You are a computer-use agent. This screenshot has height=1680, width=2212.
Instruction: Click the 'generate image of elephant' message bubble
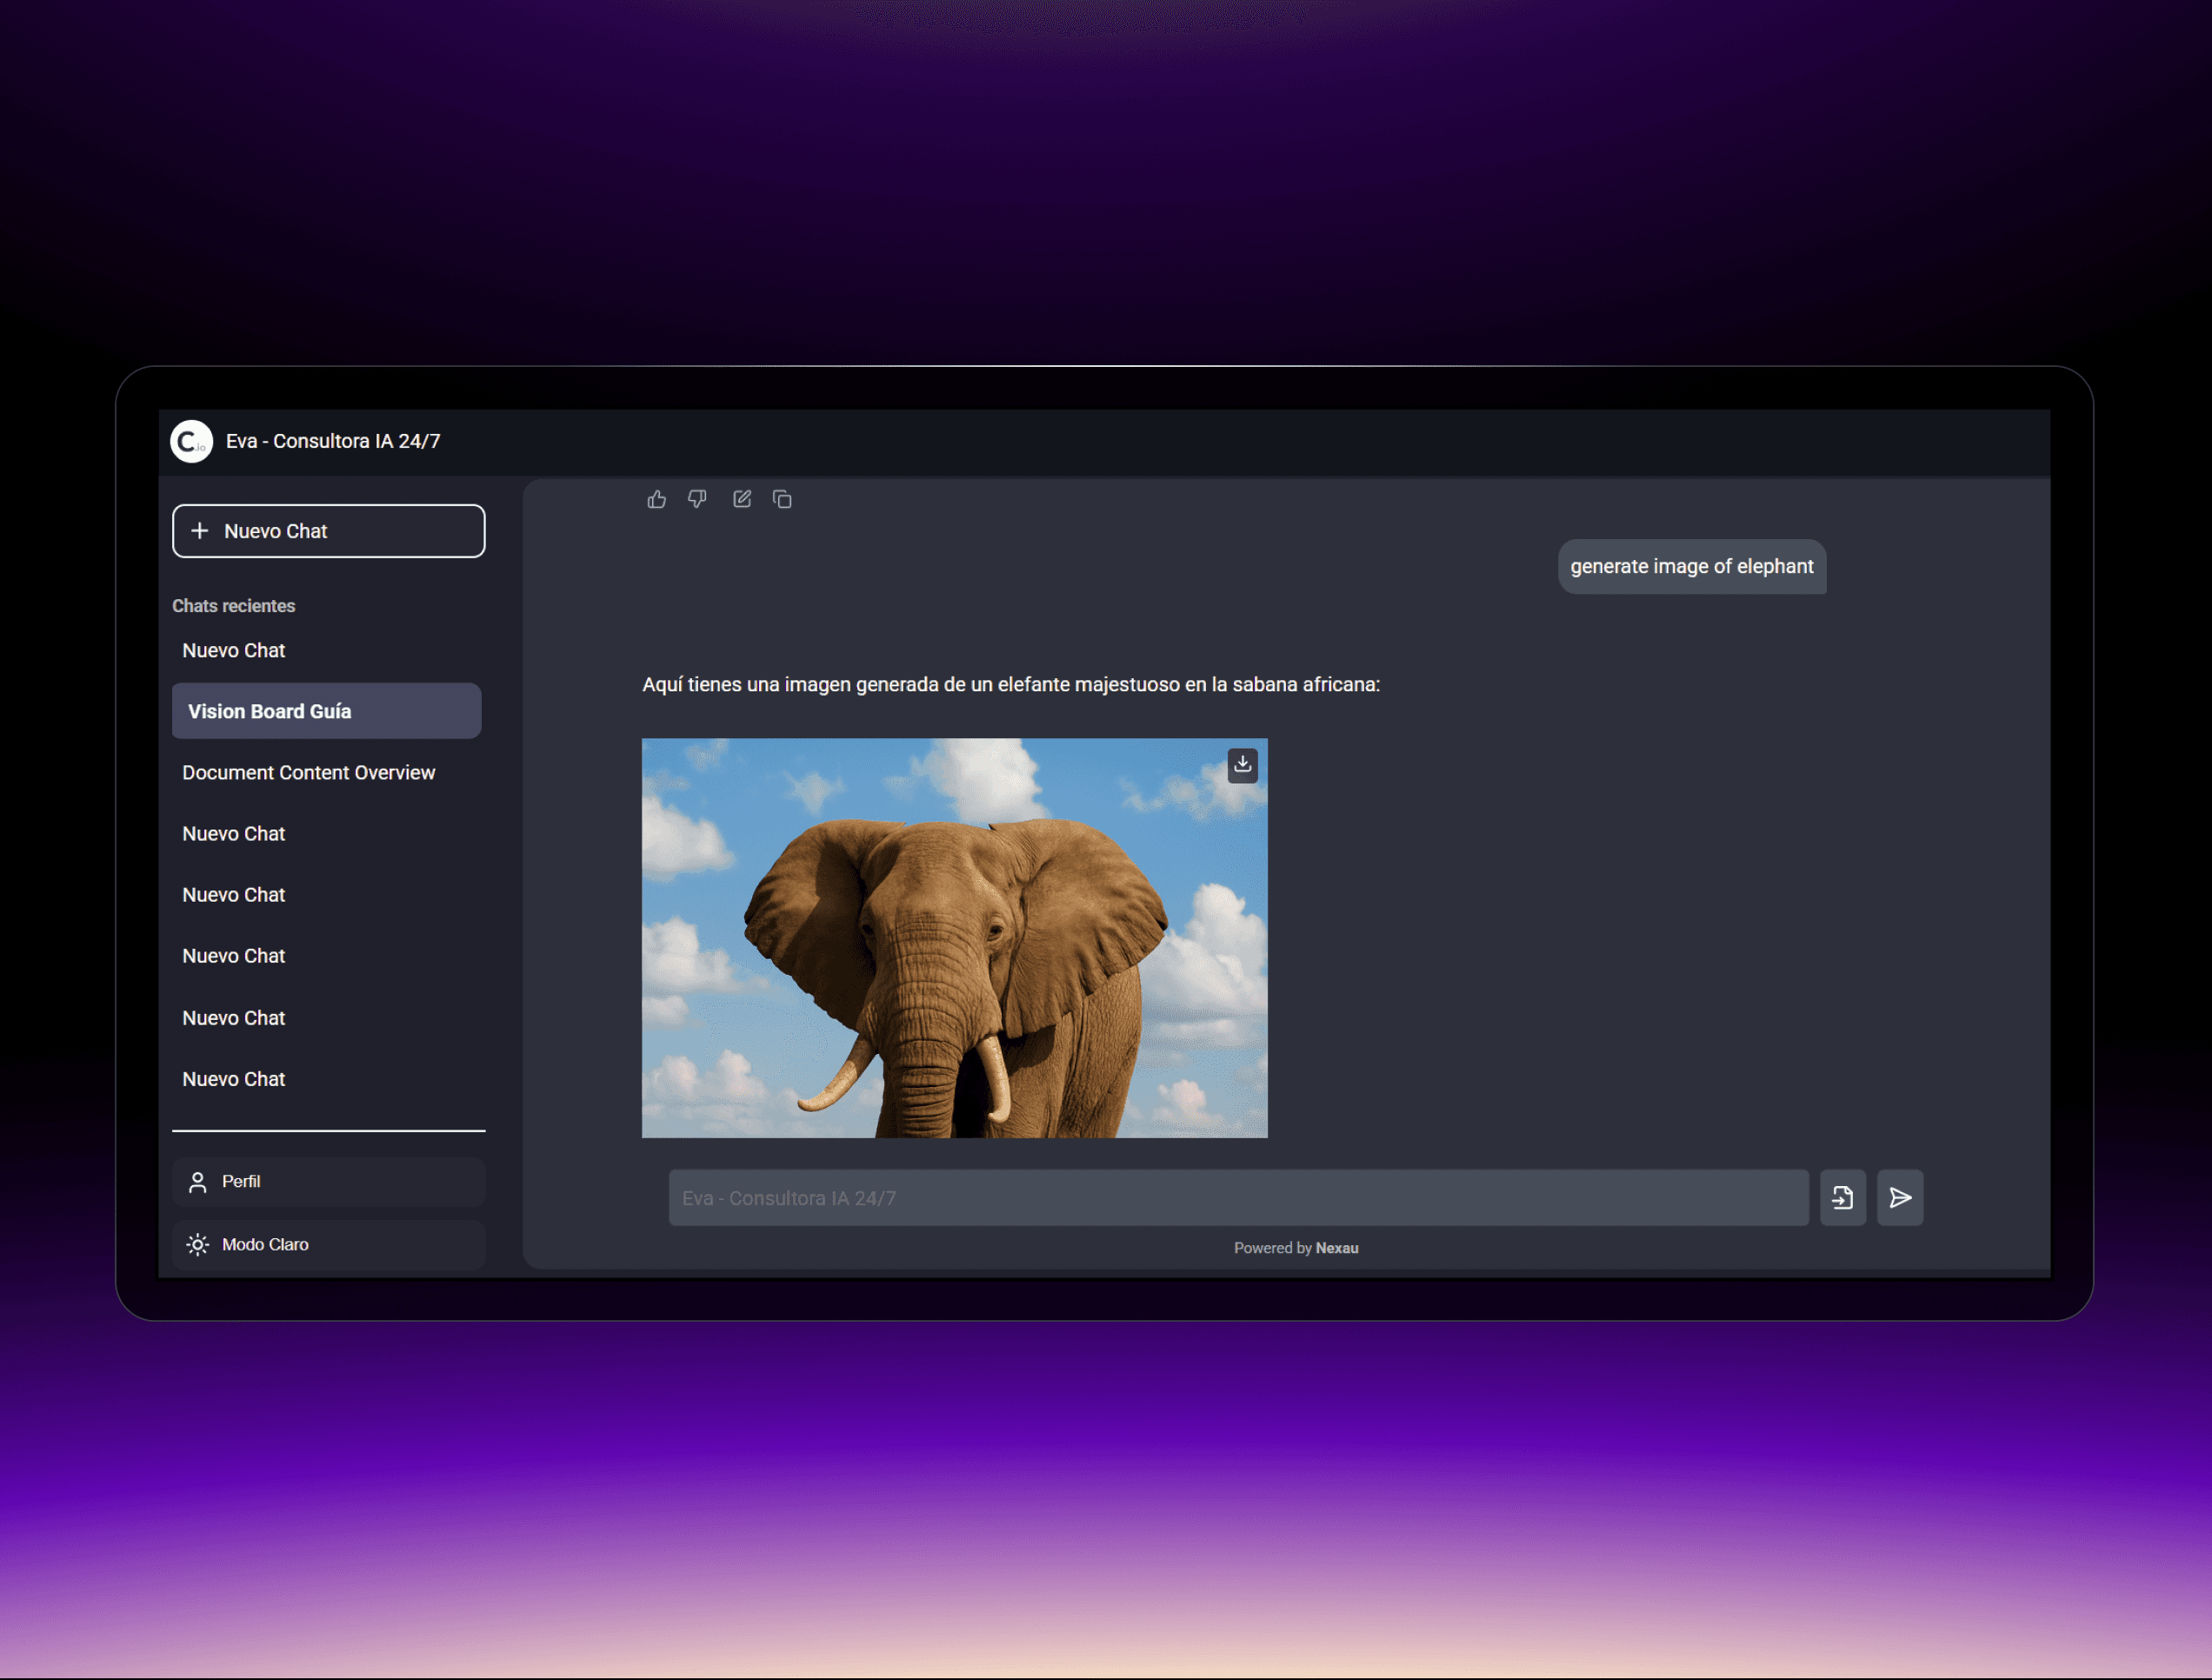click(x=1691, y=566)
